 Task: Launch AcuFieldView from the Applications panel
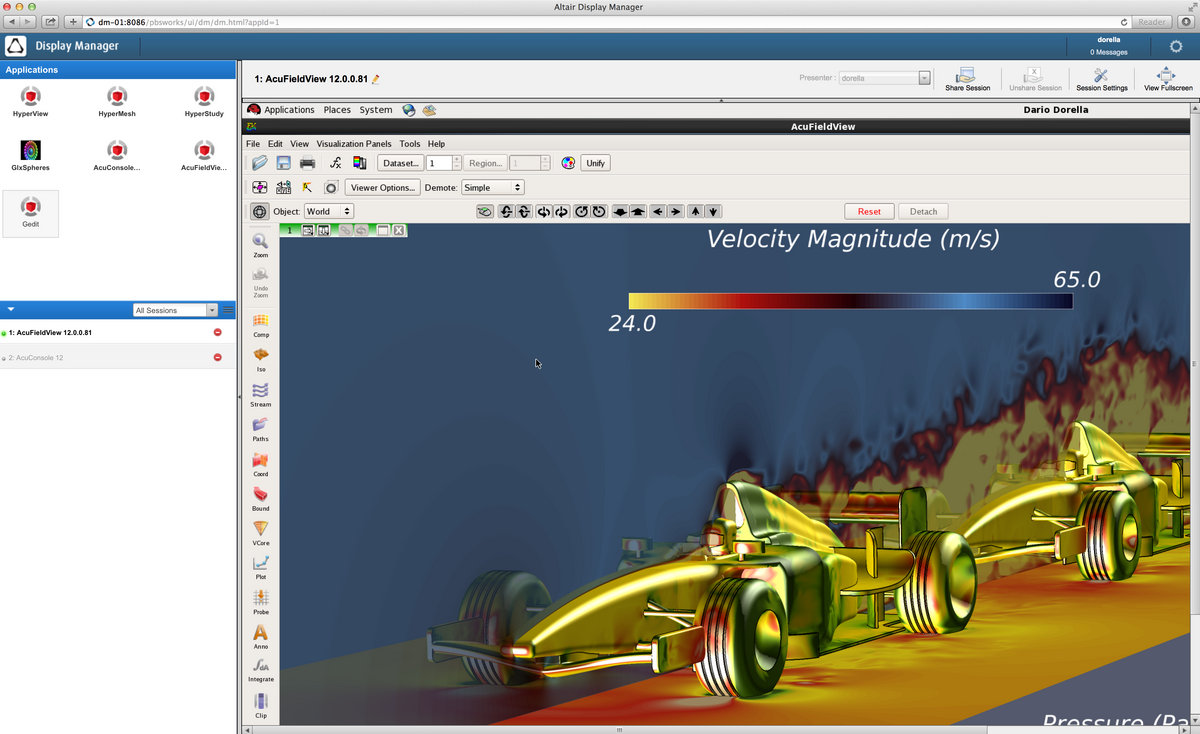point(204,156)
